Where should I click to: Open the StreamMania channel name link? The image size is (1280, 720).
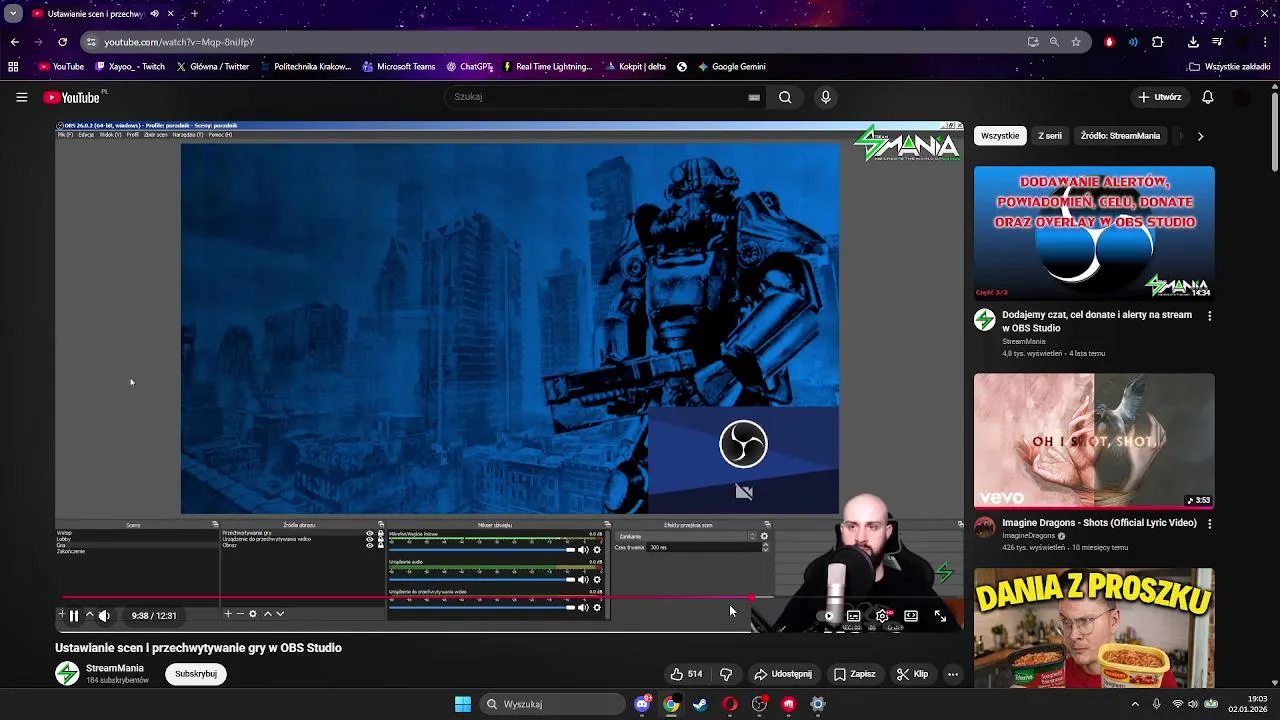coord(115,668)
